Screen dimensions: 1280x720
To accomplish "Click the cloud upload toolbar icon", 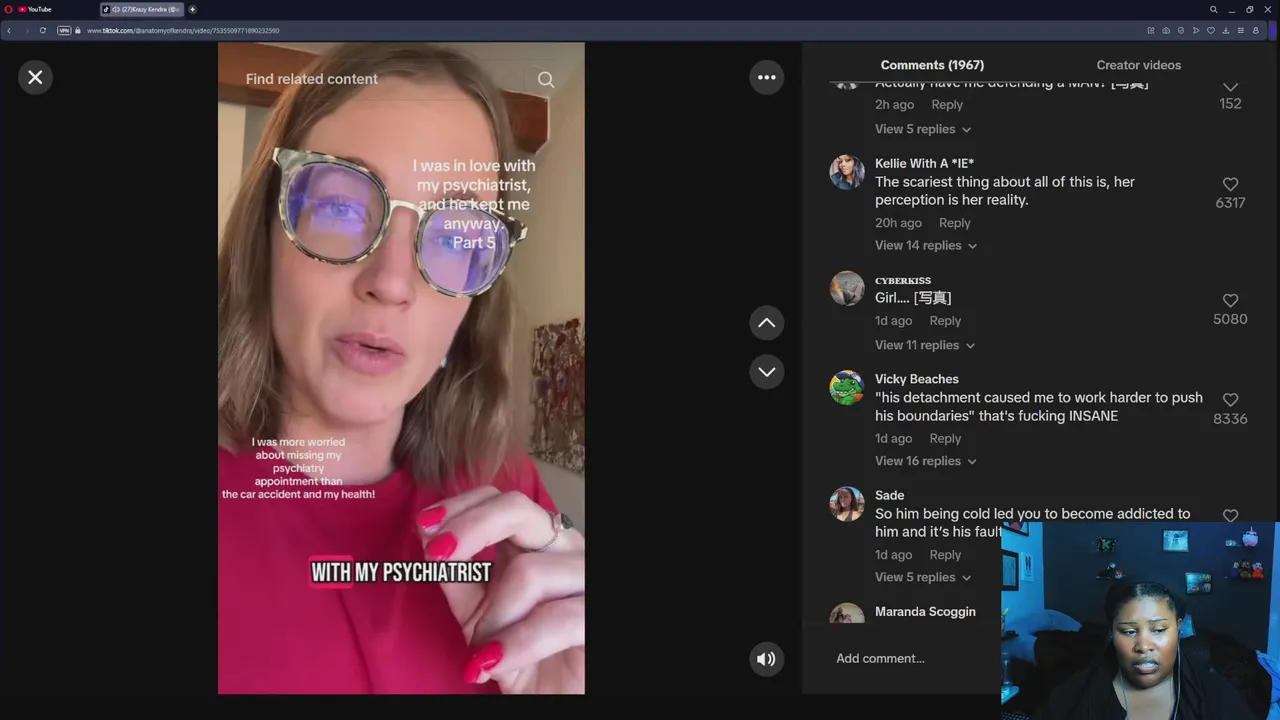I will [1166, 30].
